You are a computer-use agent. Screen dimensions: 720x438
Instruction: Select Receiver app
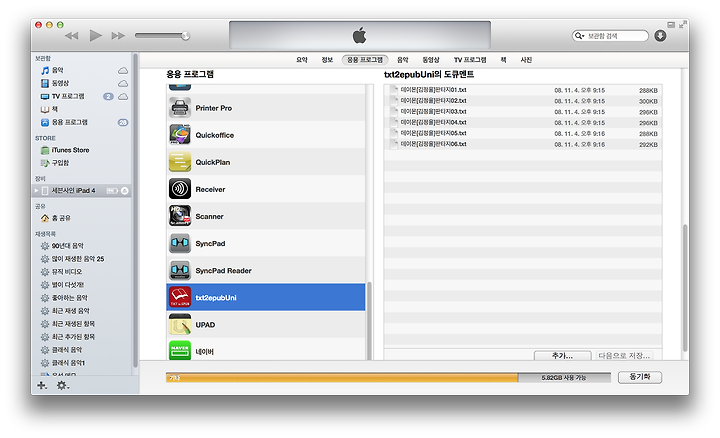266,189
